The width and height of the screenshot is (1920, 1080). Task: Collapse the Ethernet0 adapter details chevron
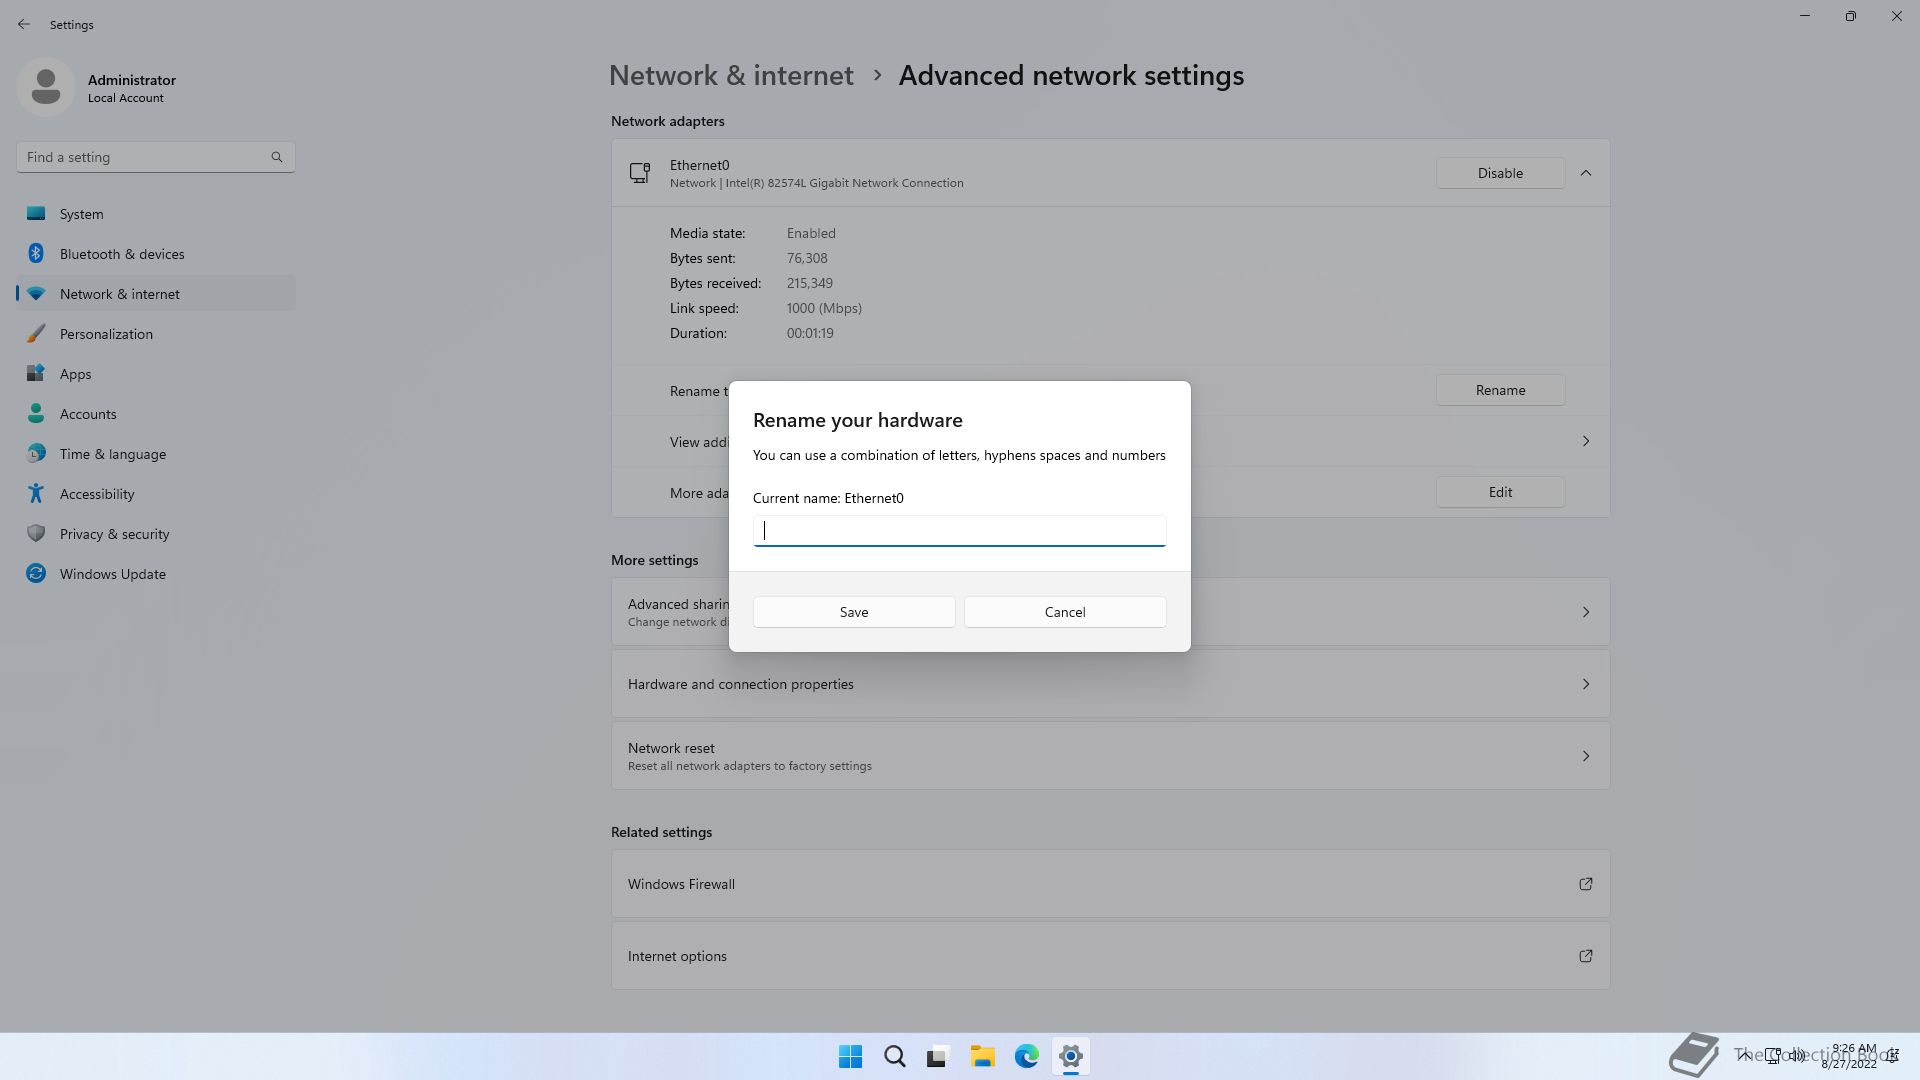(x=1585, y=173)
